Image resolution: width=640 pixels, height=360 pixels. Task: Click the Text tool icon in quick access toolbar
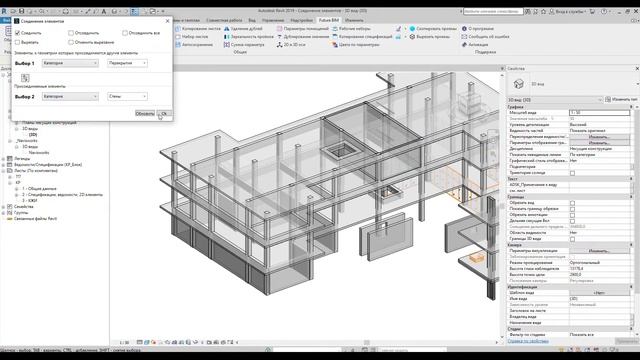(x=104, y=11)
